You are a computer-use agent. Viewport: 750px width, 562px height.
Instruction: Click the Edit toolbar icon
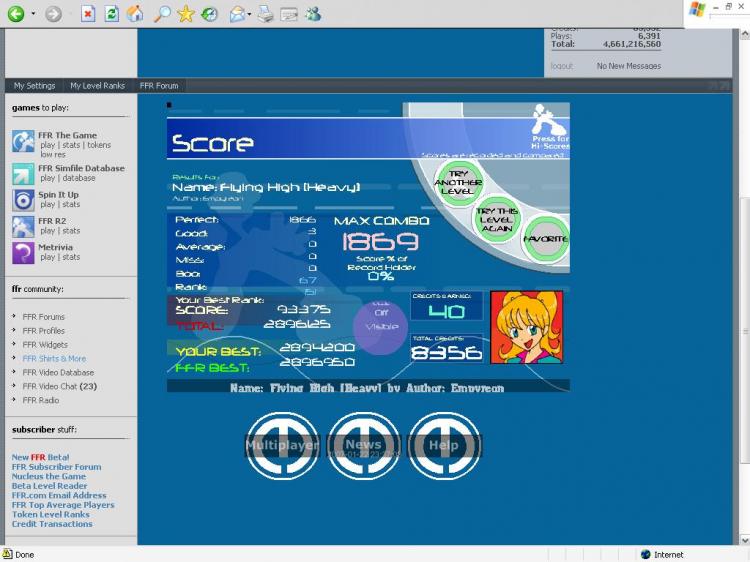pyautogui.click(x=289, y=14)
